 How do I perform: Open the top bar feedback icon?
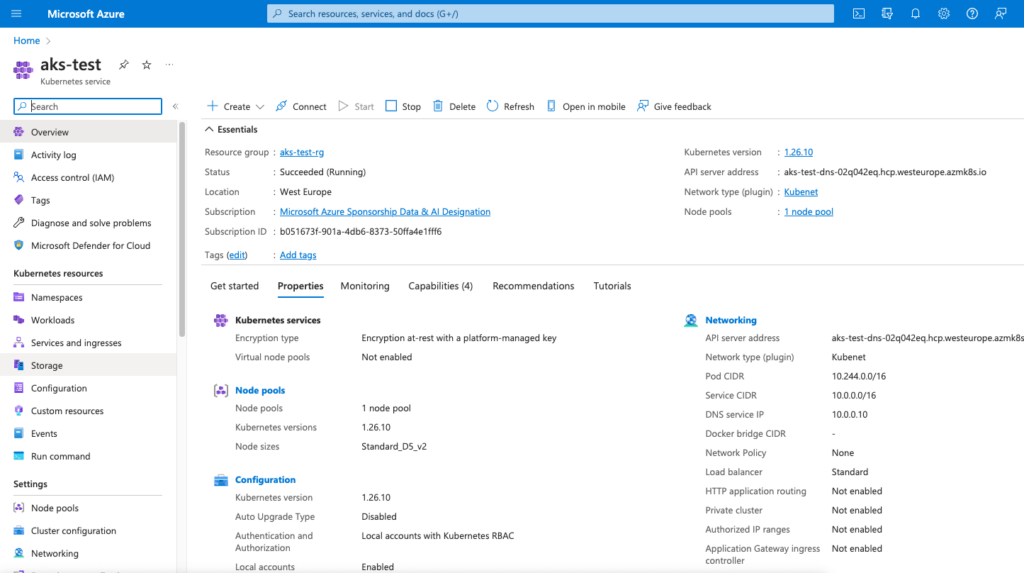point(1000,14)
